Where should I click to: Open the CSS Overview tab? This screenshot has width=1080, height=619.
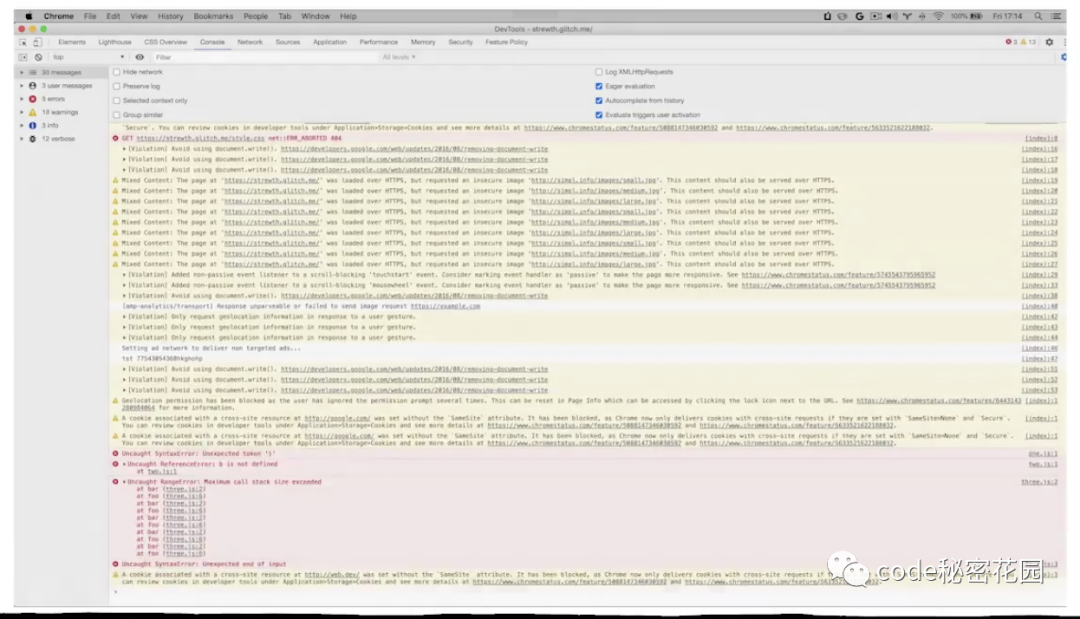(165, 42)
